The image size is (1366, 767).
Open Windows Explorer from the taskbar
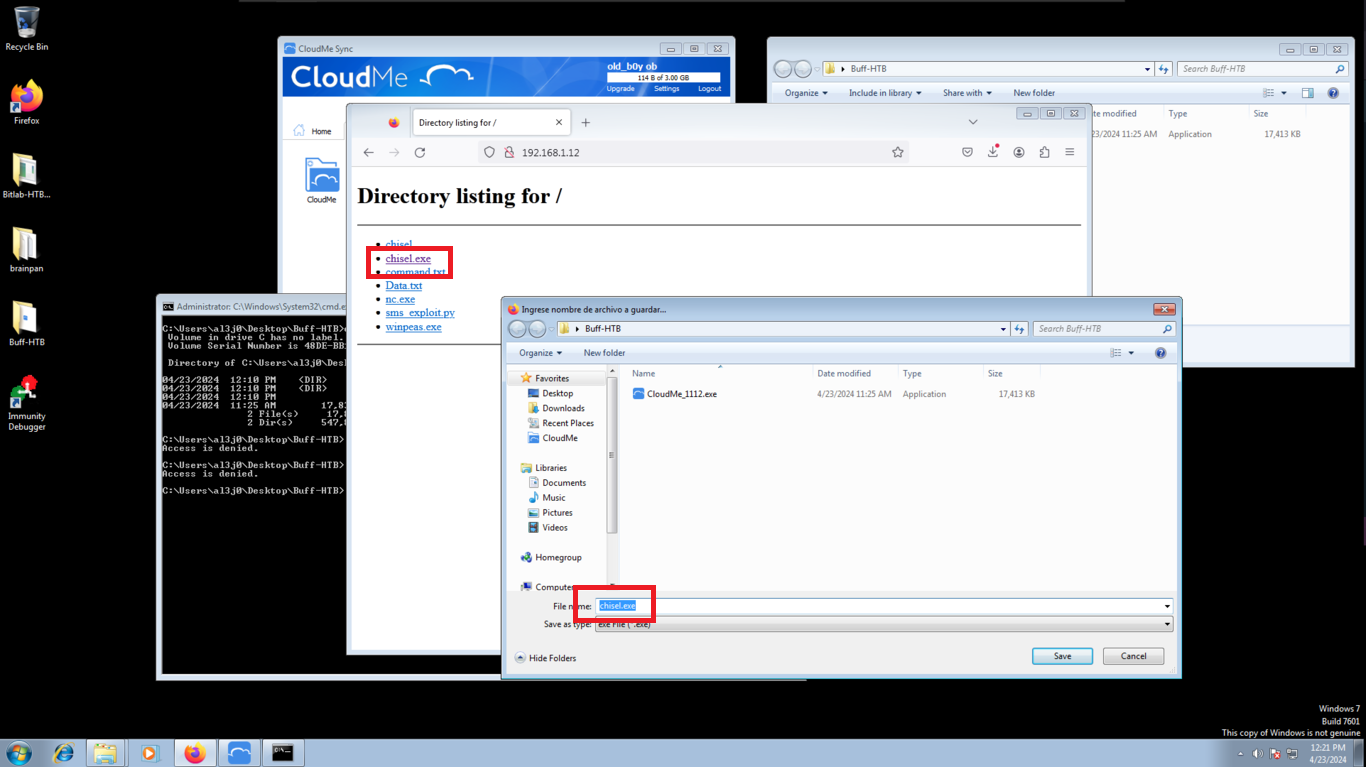click(x=106, y=753)
